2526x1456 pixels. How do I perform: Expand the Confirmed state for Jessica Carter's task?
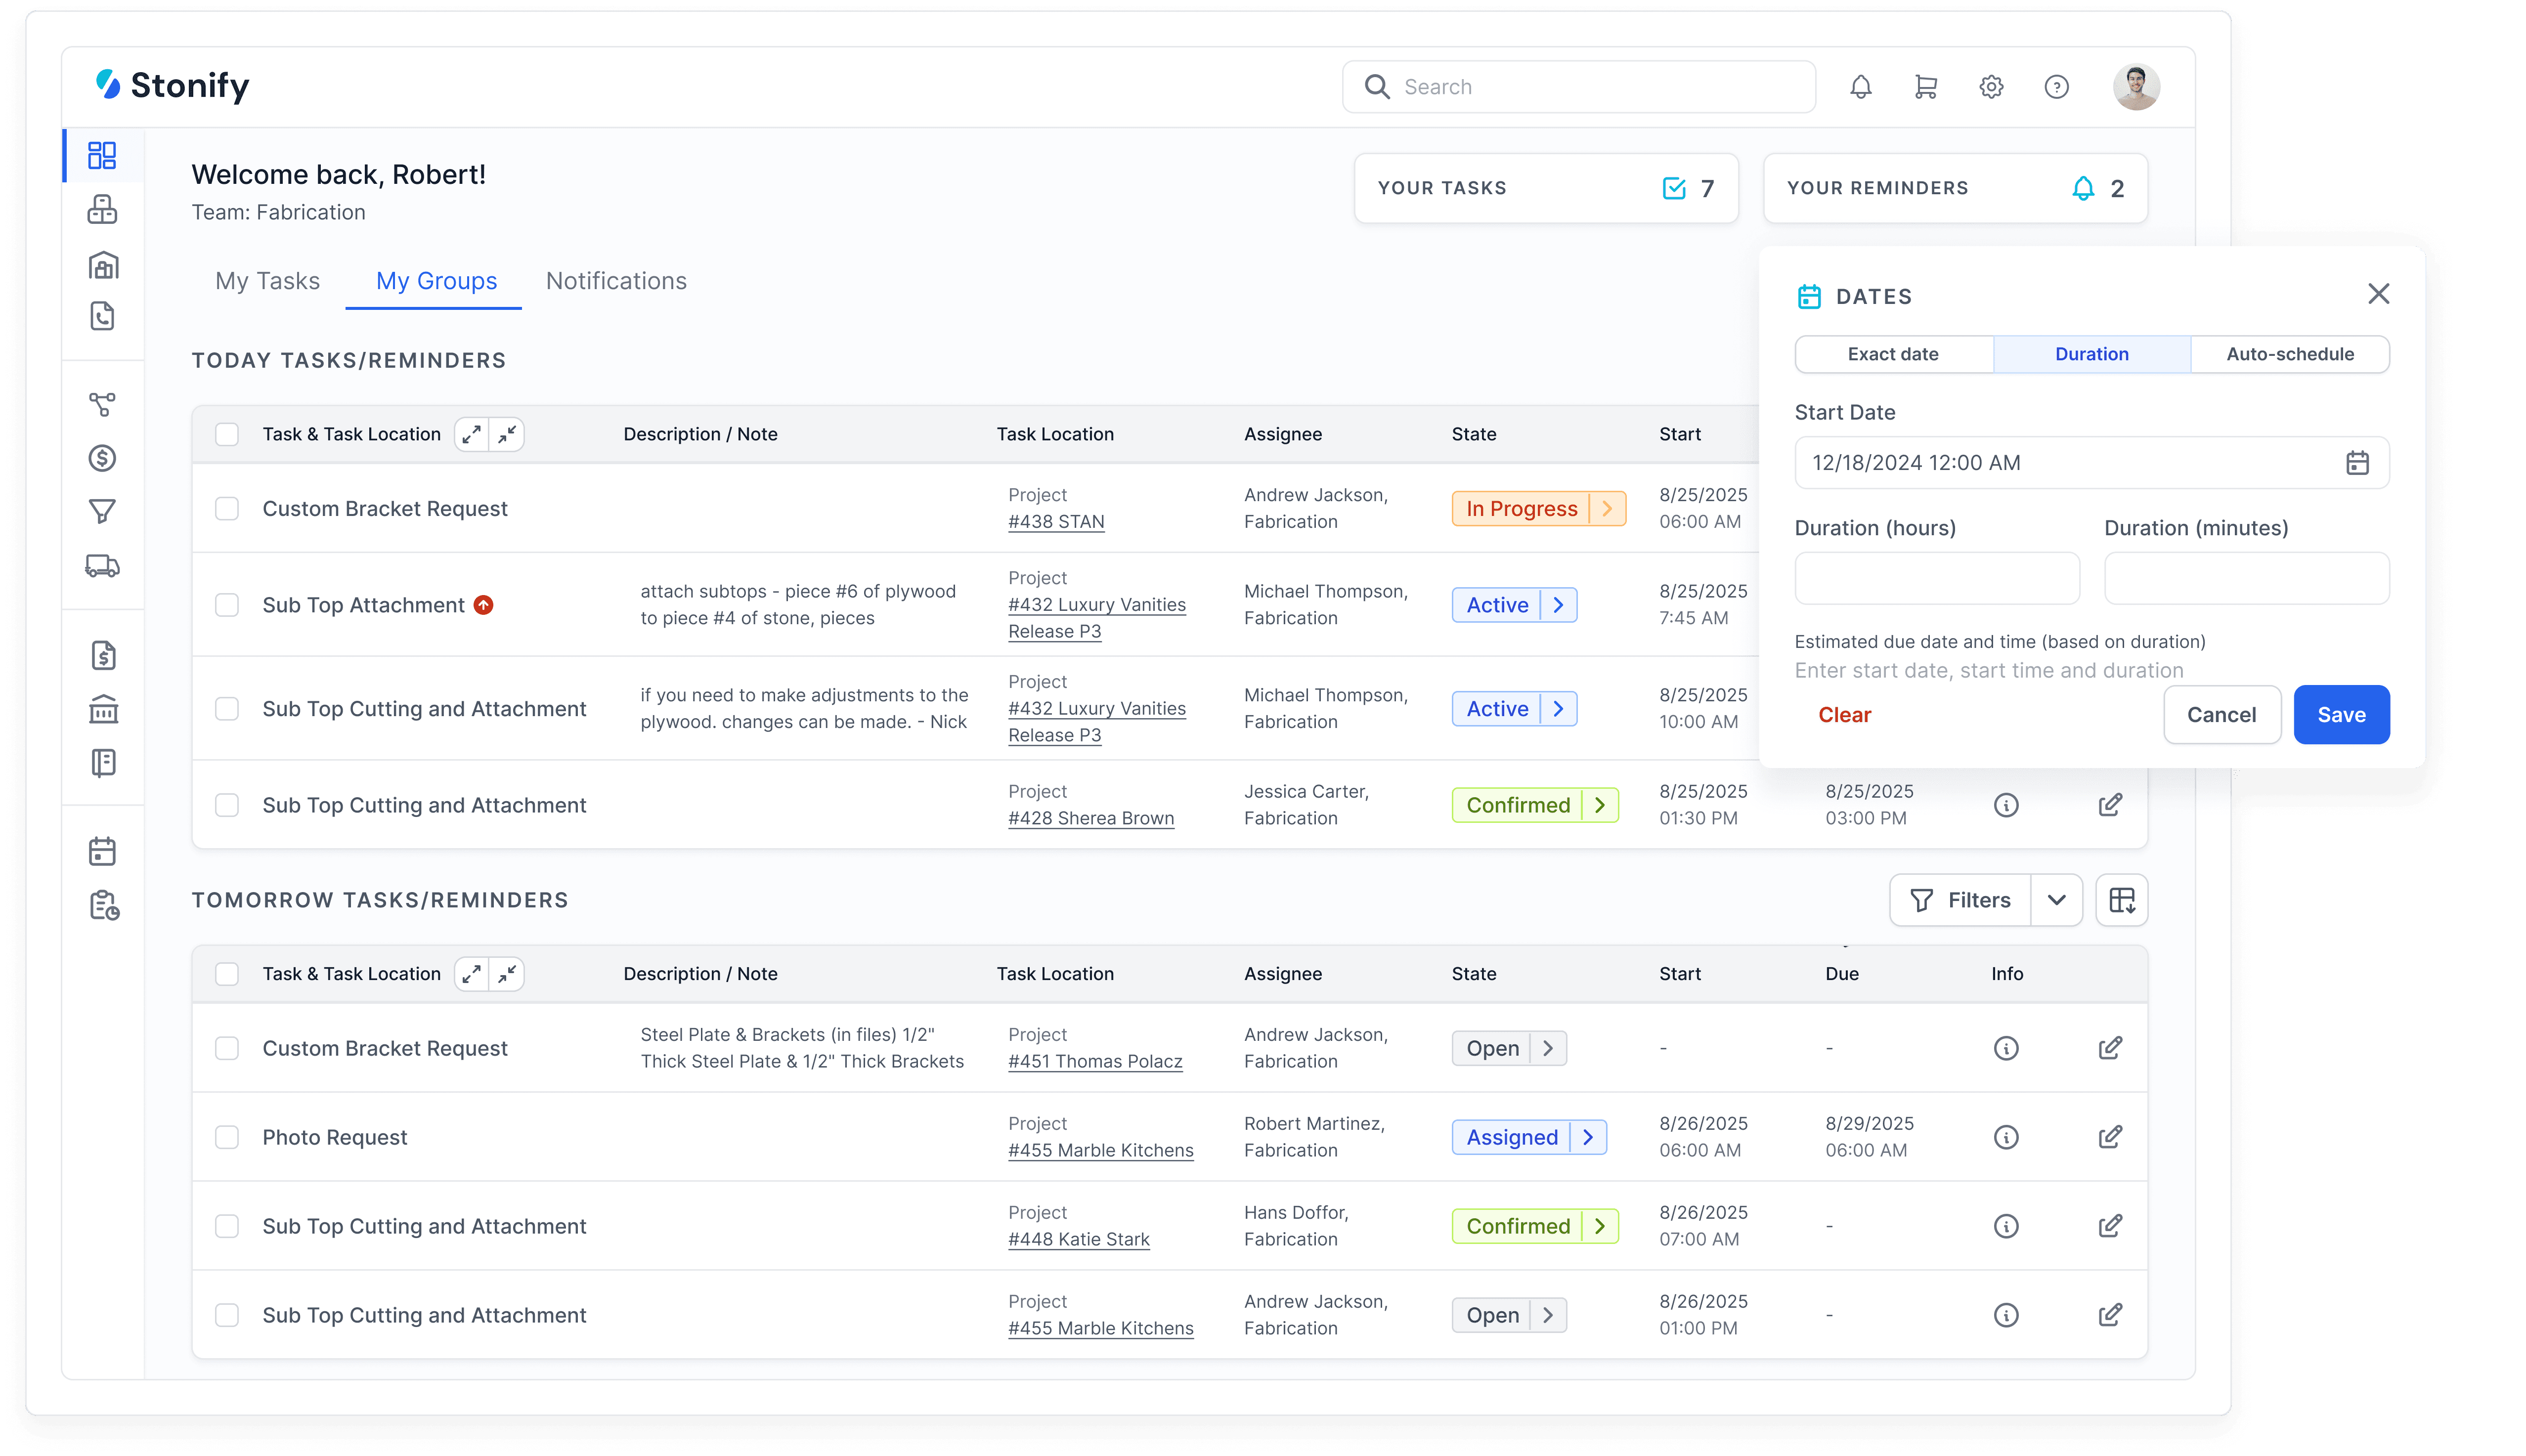(x=1601, y=805)
